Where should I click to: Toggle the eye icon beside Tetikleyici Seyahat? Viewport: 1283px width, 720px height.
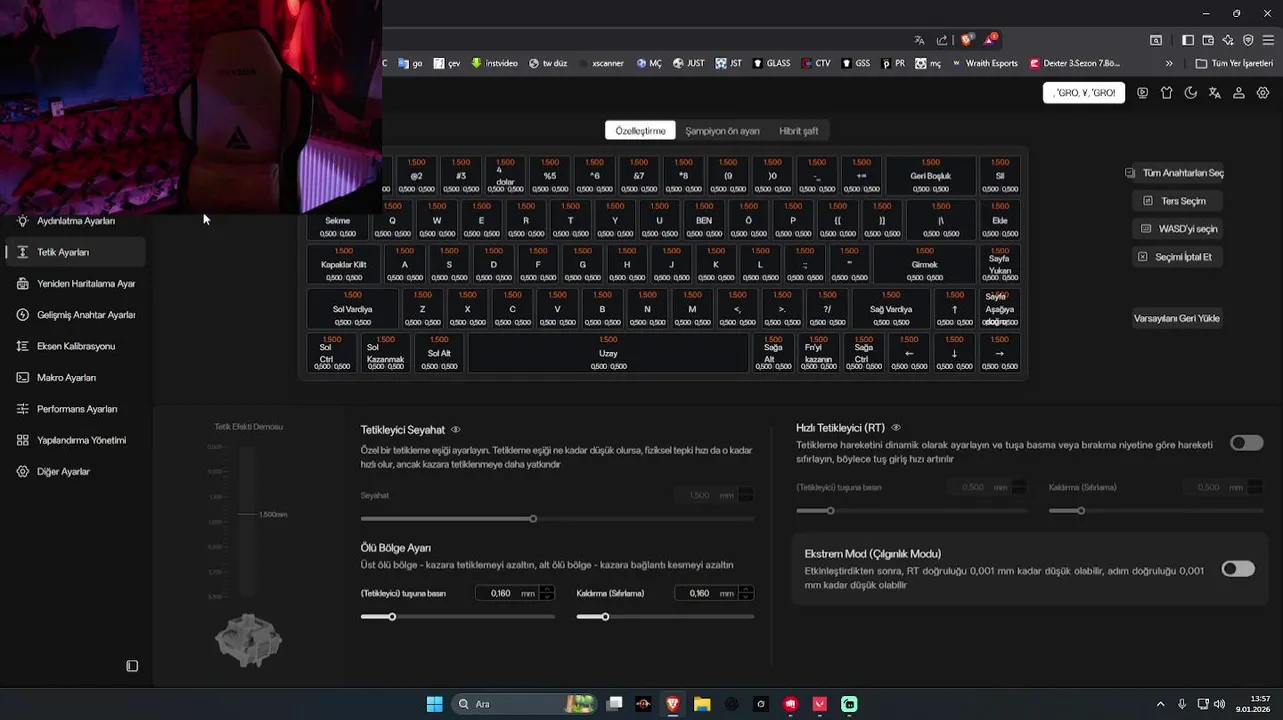456,430
